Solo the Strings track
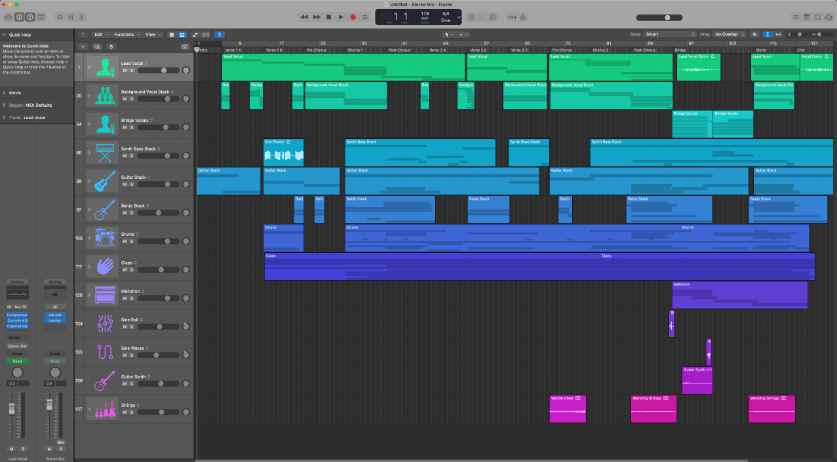 click(x=132, y=412)
